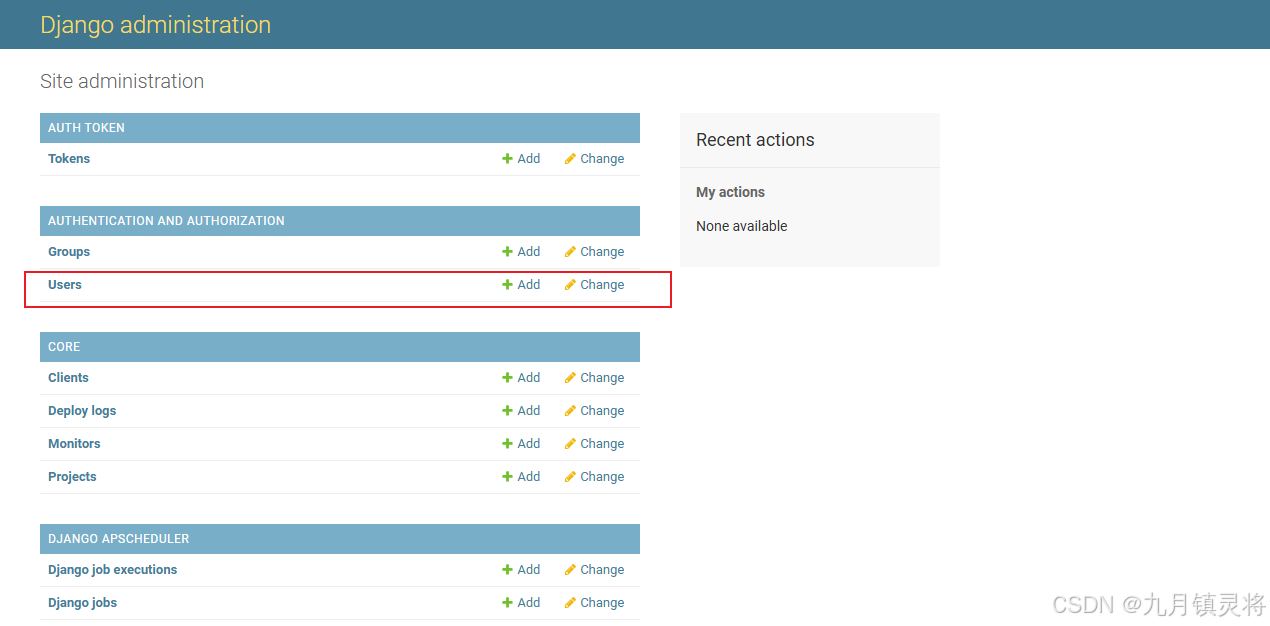Screen dimensions: 1270x626
Task: Click the Site administration heading
Action: click(x=122, y=81)
